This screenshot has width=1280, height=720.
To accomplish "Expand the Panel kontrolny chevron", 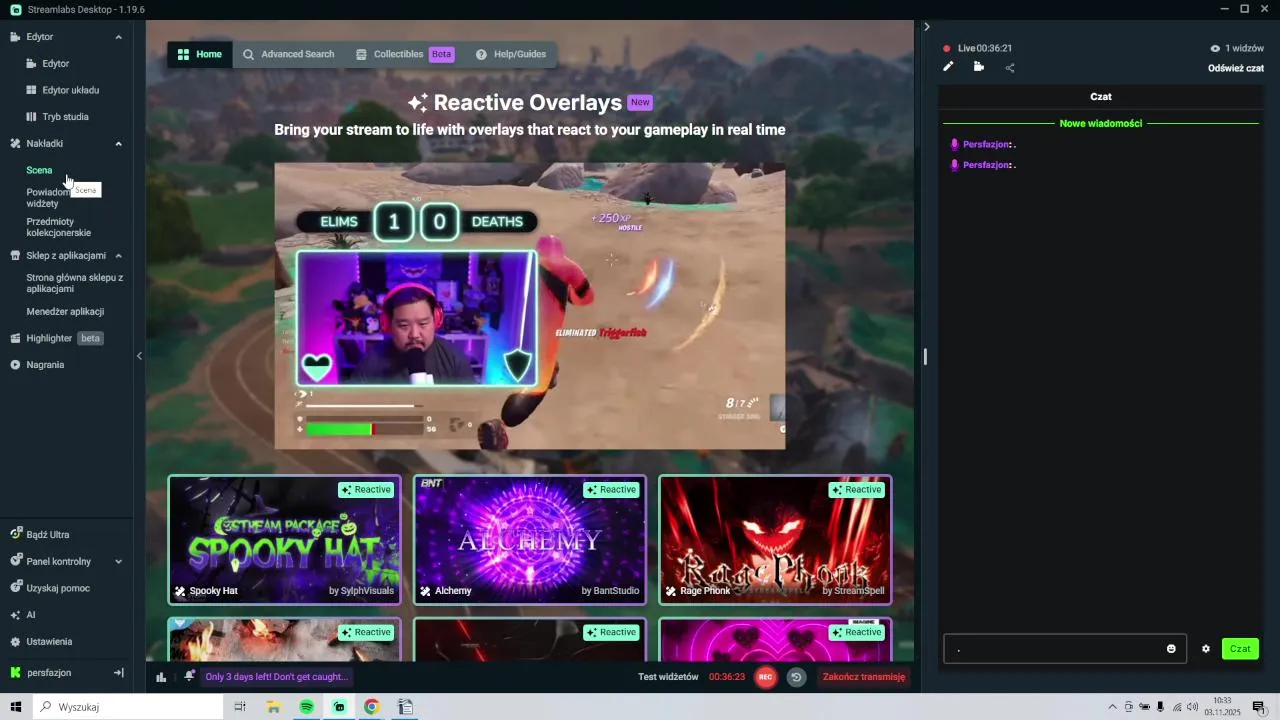I will tap(118, 562).
